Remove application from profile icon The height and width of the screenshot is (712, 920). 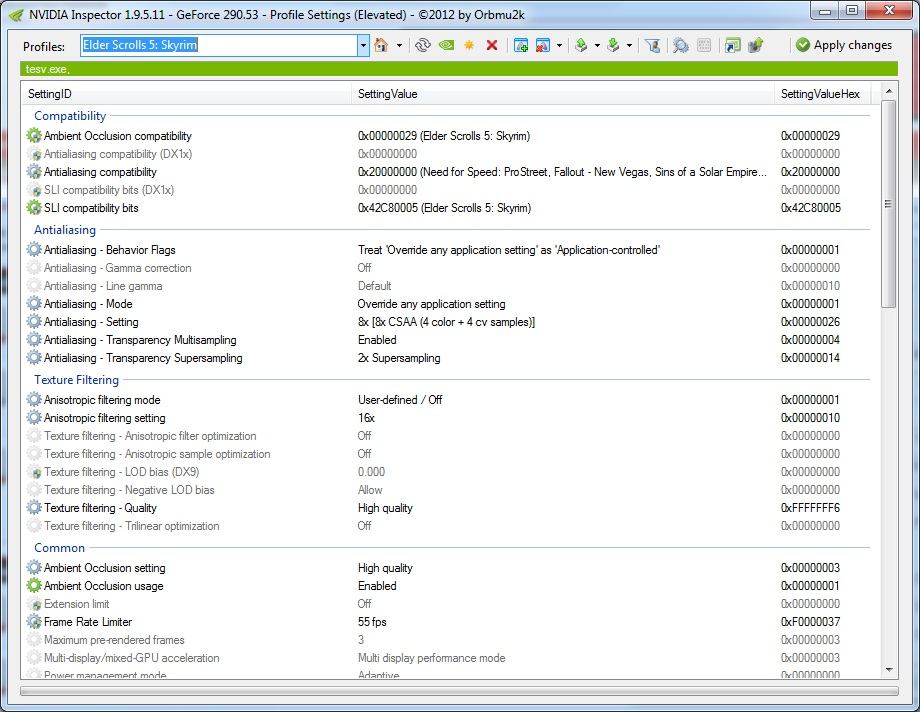543,45
